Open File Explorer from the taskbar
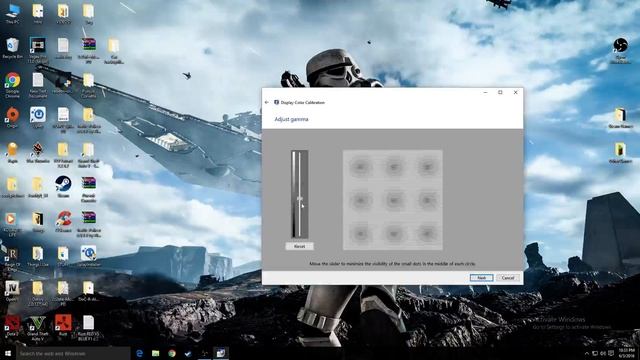The height and width of the screenshot is (360, 640). click(x=156, y=353)
